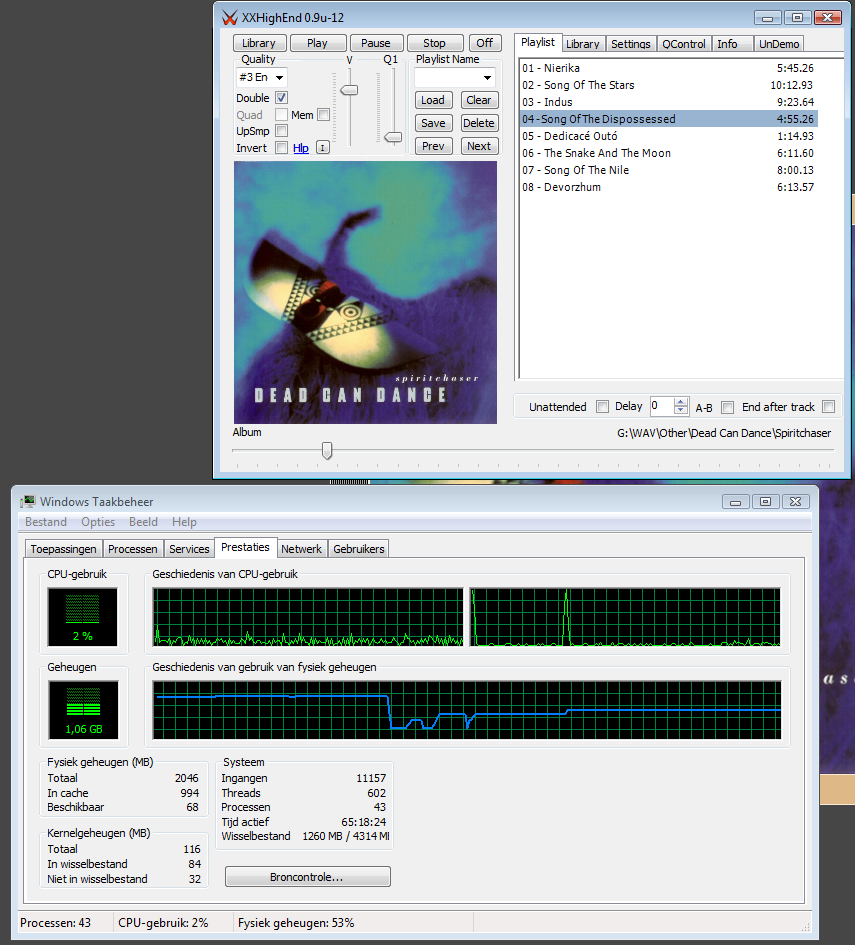Switch to the Playlist tab in XXHighEnd
Screen dimensions: 855x945
click(x=538, y=42)
